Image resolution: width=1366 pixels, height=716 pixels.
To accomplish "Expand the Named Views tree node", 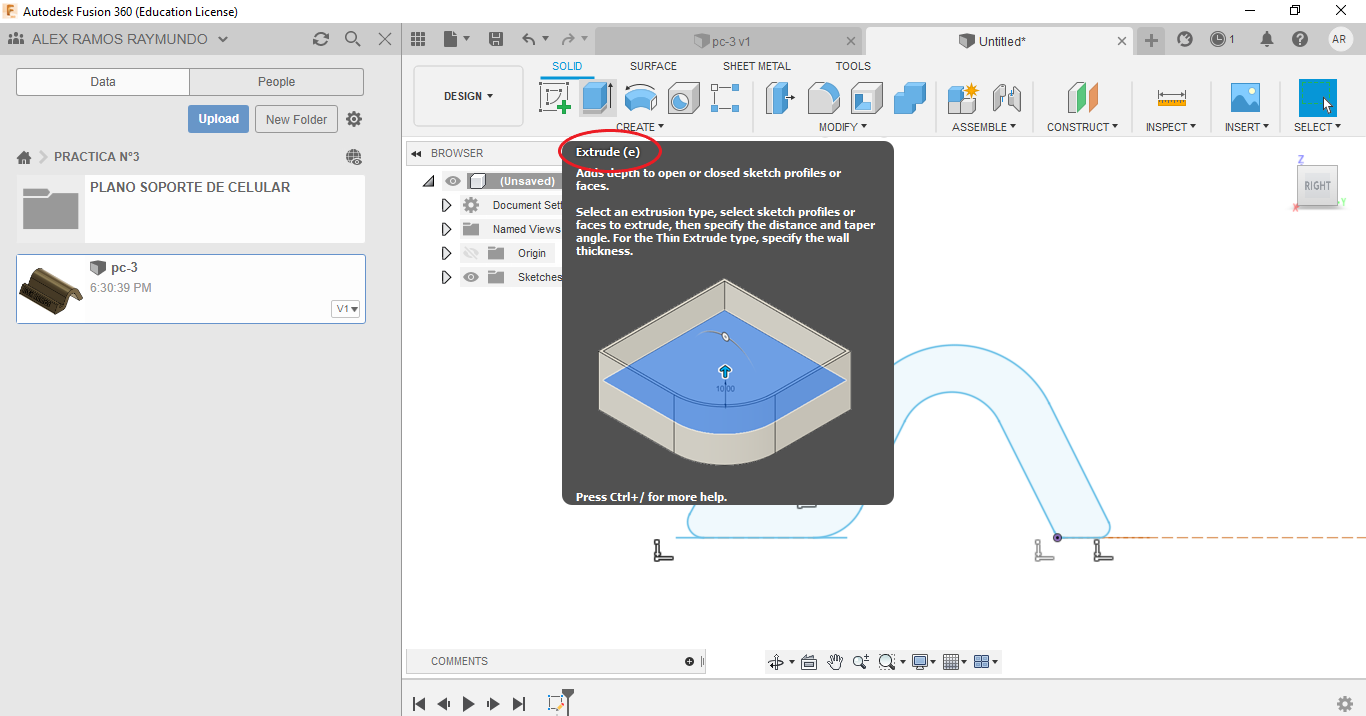I will pyautogui.click(x=447, y=229).
